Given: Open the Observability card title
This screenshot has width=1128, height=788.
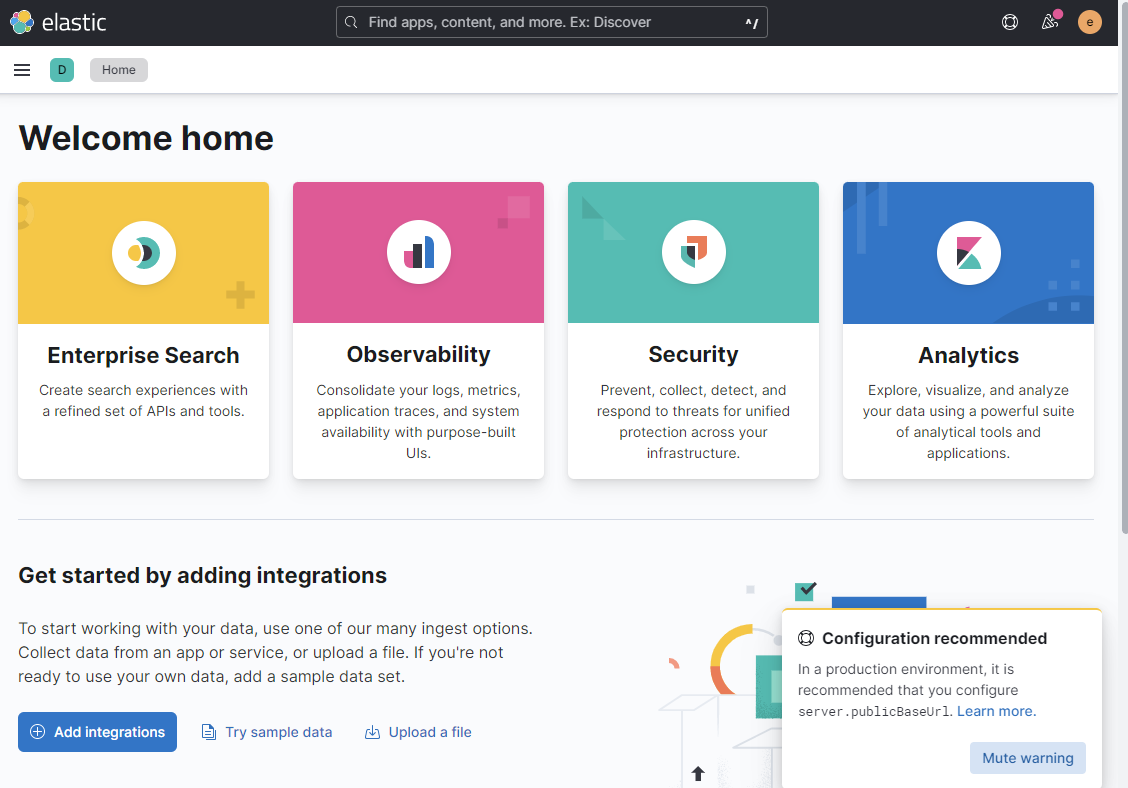Looking at the screenshot, I should 419,354.
